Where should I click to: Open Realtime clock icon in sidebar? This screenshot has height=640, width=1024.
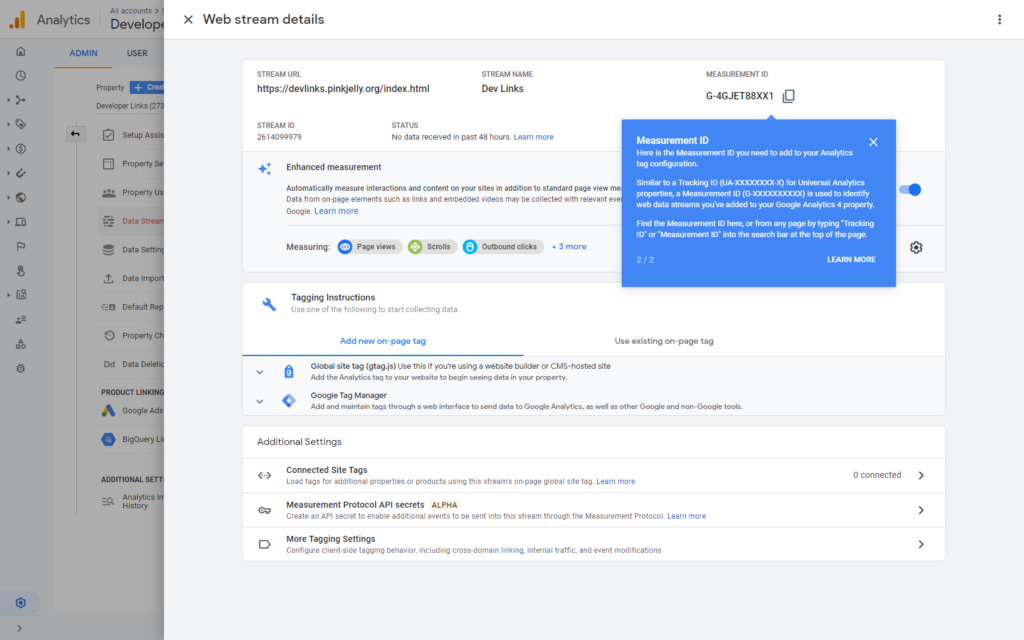coord(20,75)
